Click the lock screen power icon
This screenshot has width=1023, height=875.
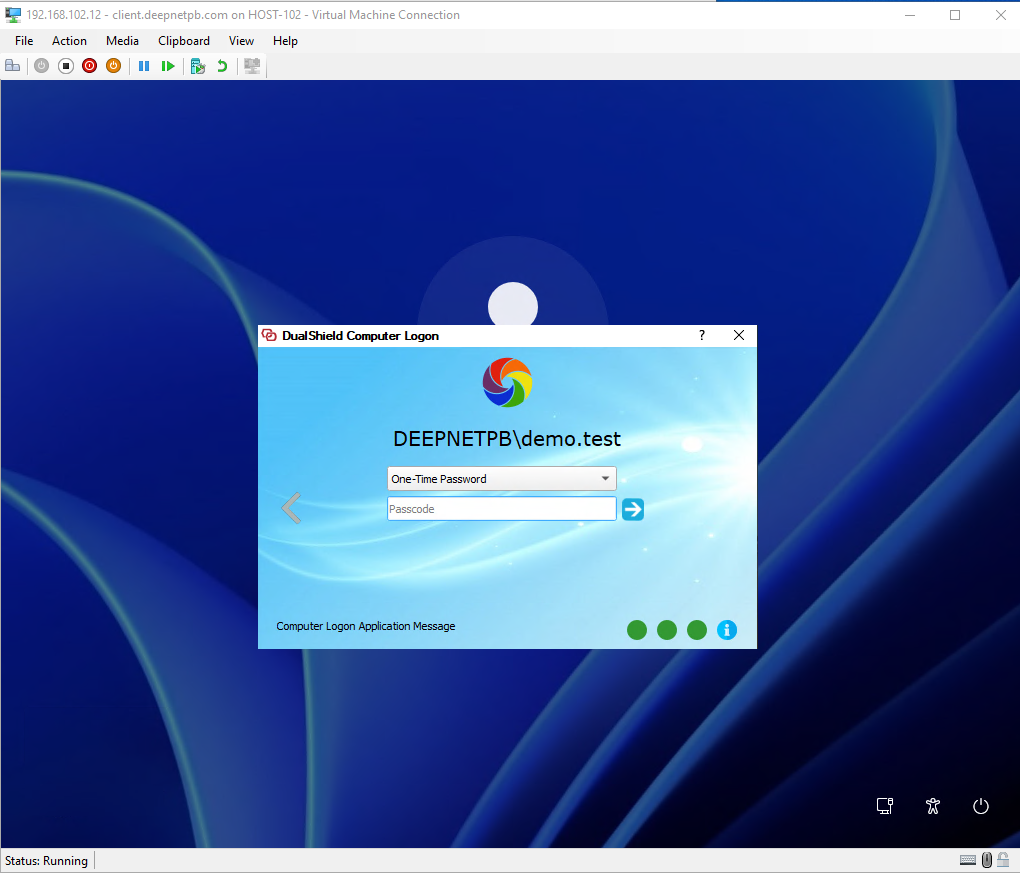[x=981, y=806]
